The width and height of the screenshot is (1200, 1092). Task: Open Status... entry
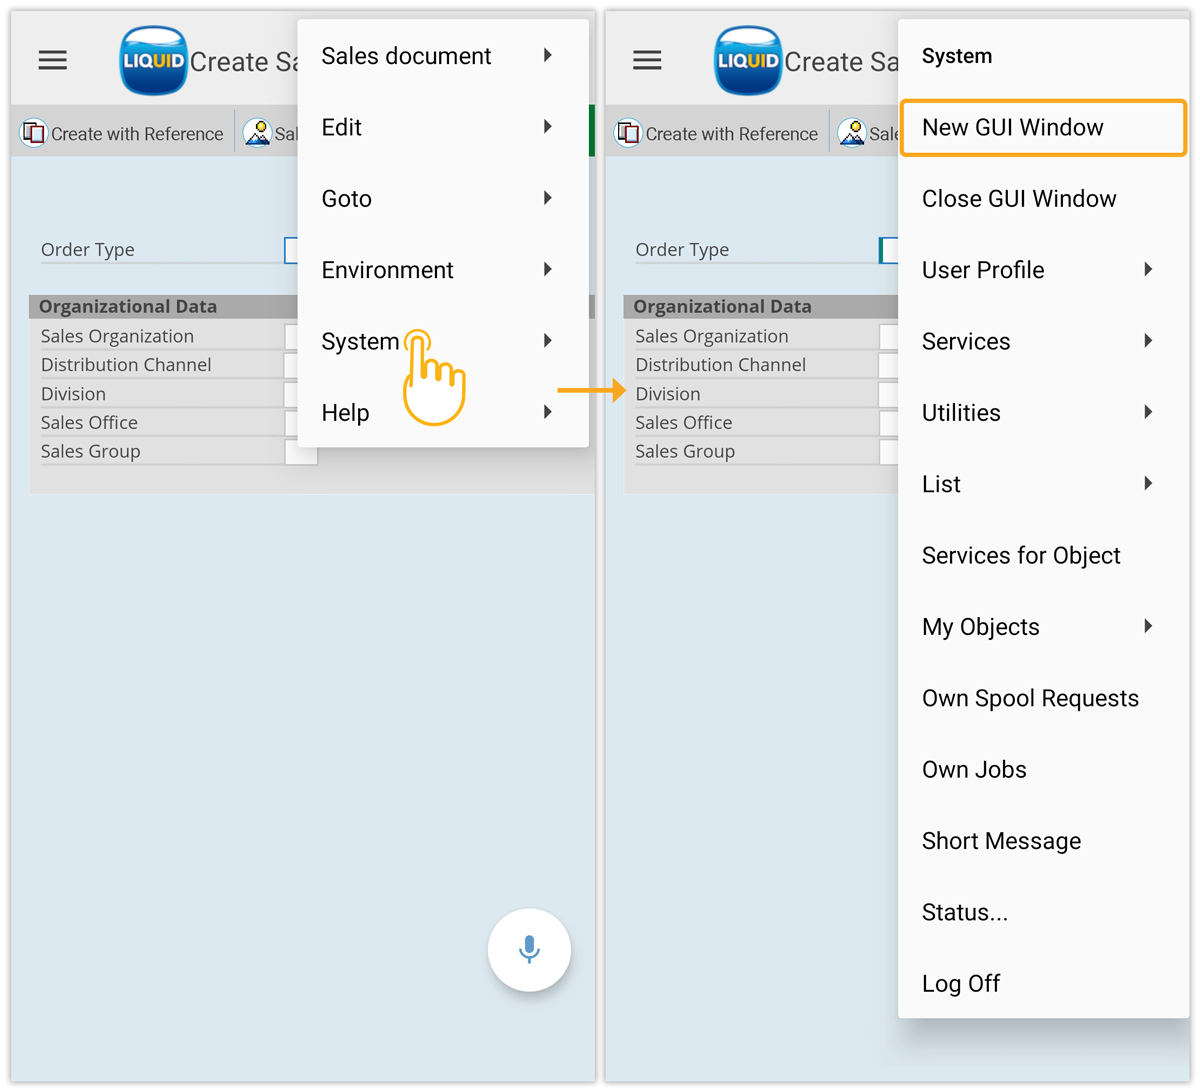tap(1043, 912)
